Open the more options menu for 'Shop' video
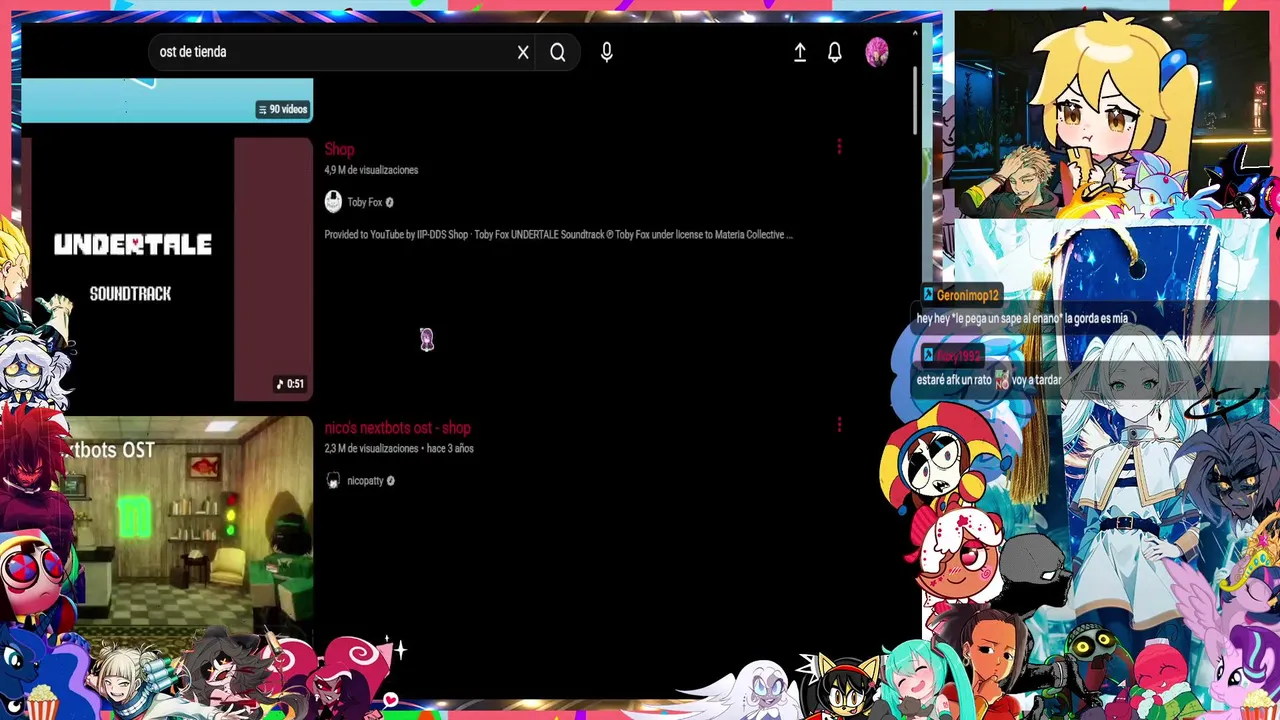Viewport: 1280px width, 720px height. click(x=839, y=148)
